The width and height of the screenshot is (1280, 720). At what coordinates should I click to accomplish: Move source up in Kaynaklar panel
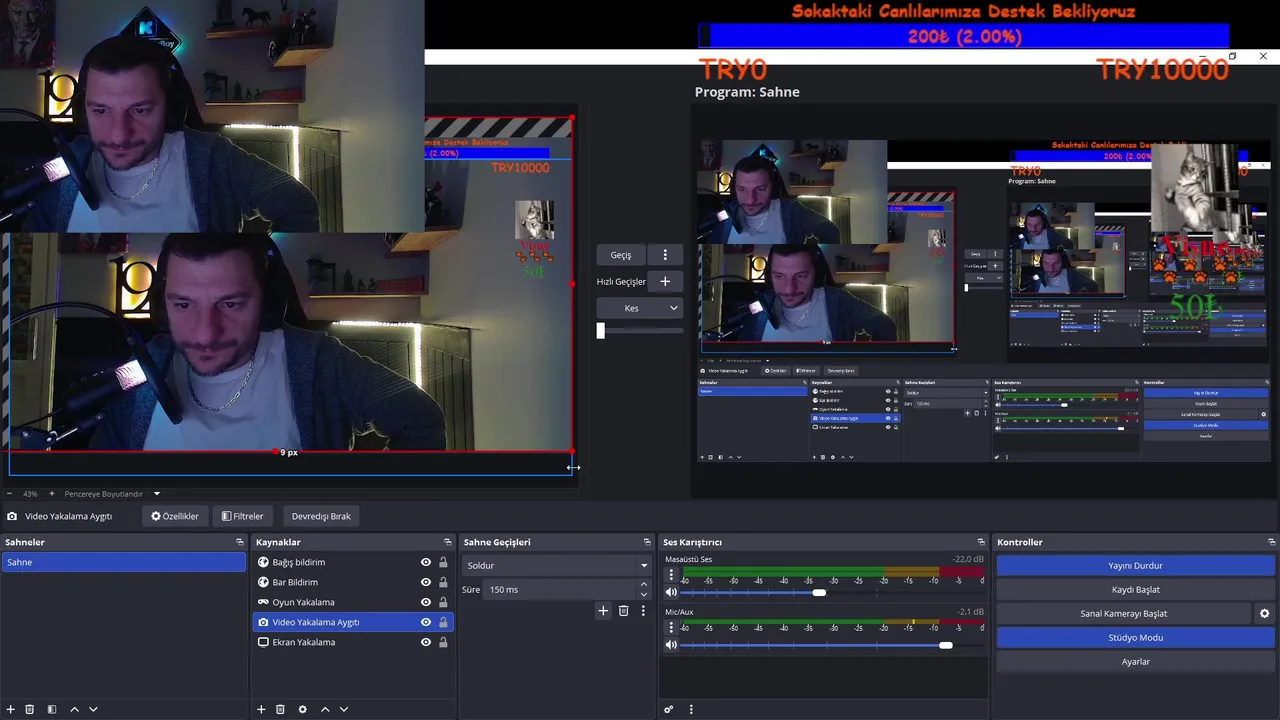pos(324,709)
